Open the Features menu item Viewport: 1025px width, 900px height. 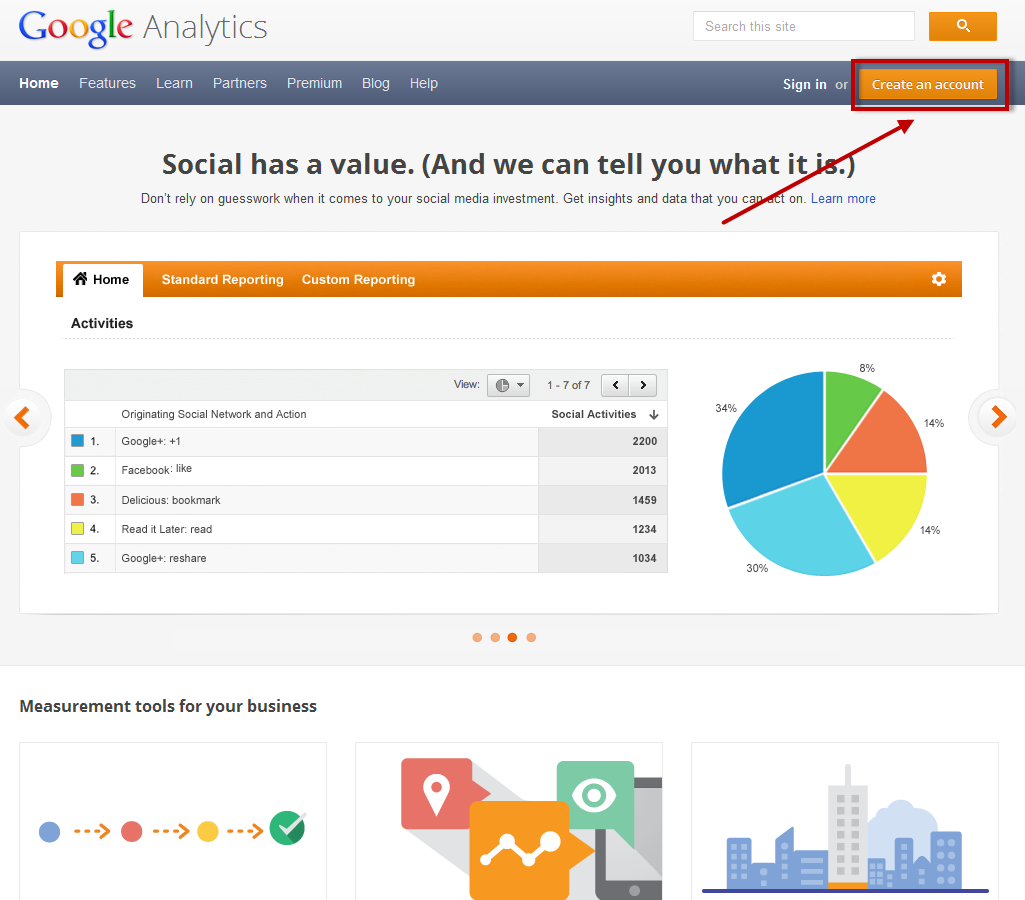[107, 83]
